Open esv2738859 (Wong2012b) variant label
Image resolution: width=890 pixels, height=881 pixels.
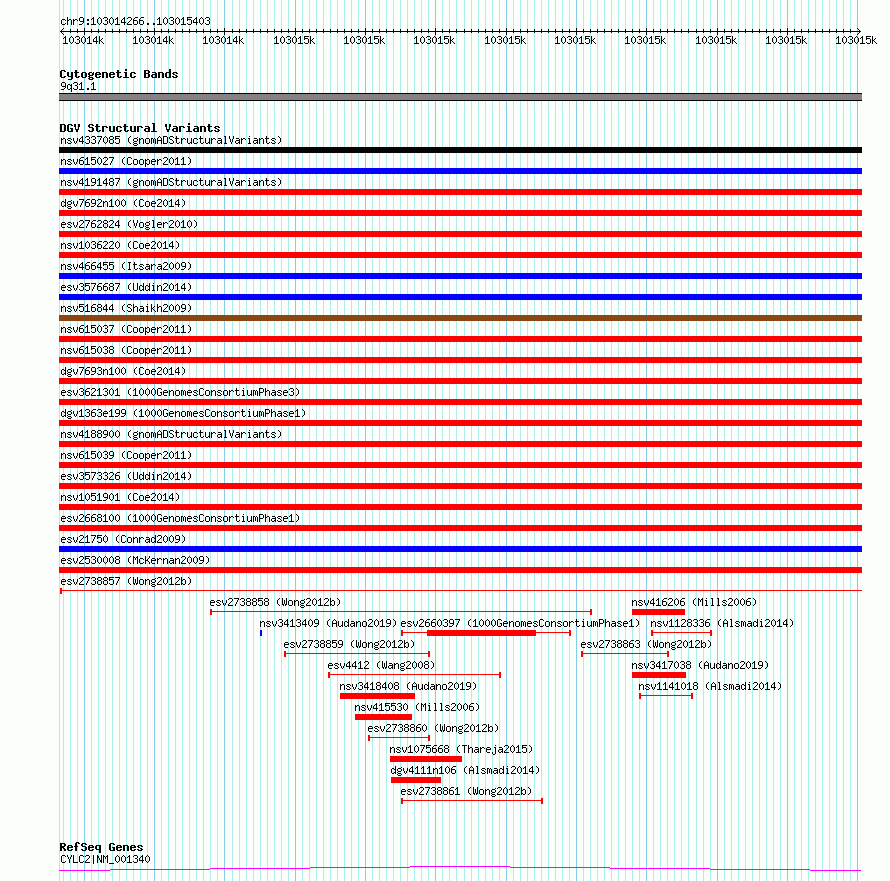coord(349,644)
